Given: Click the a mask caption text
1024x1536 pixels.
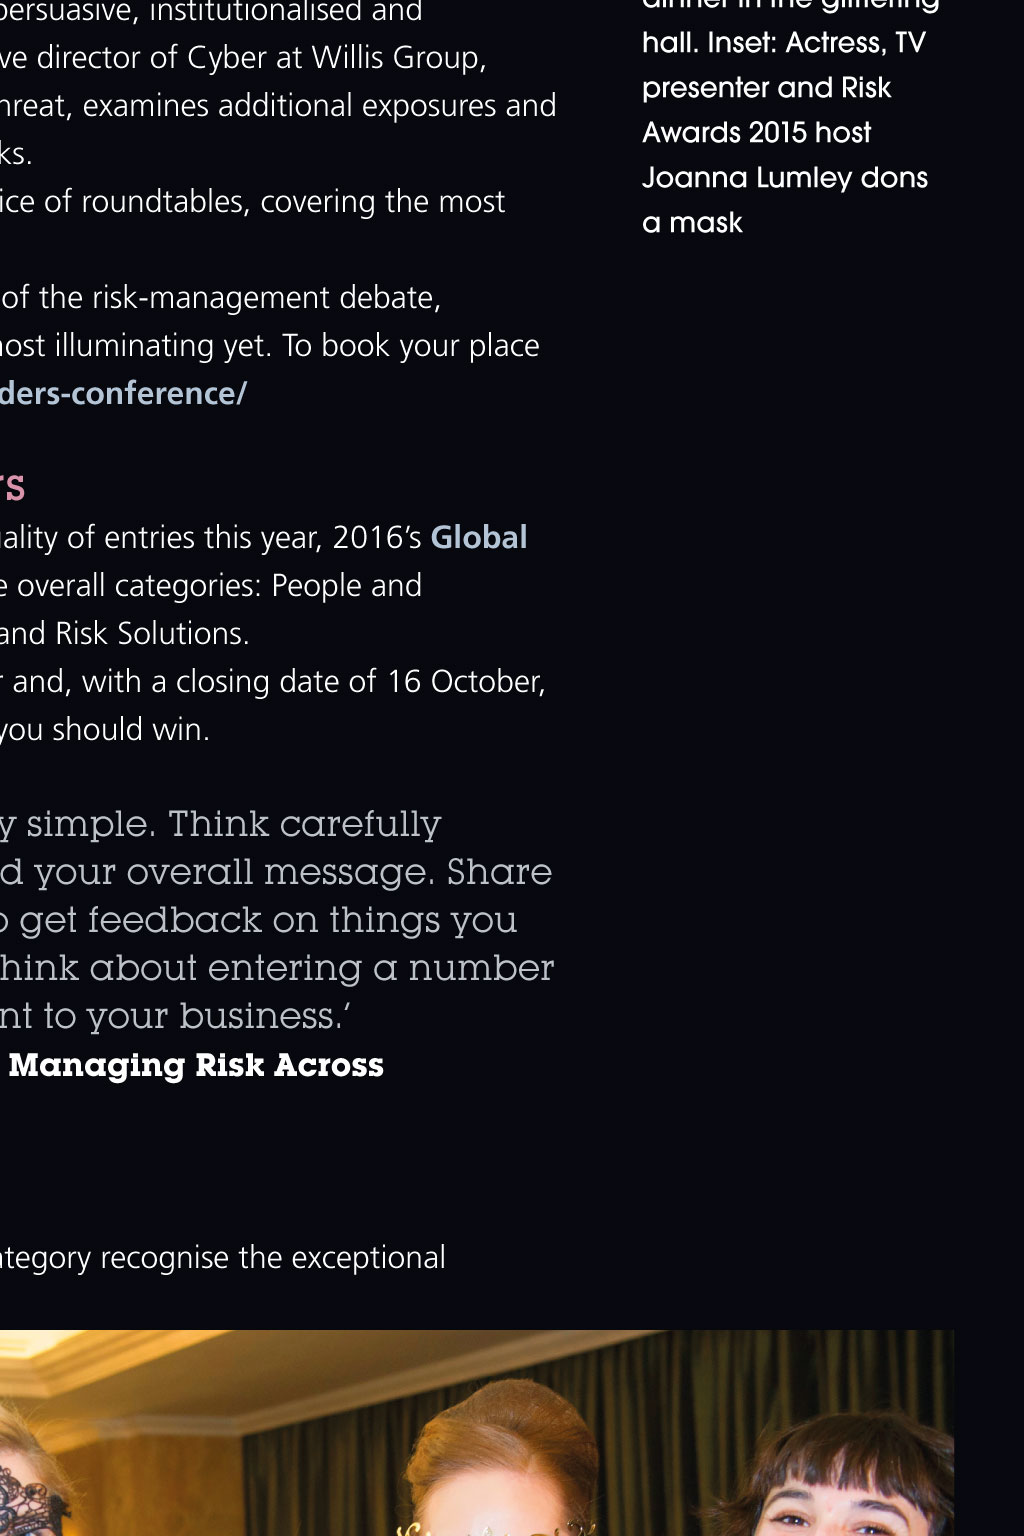Looking at the screenshot, I should [x=692, y=222].
